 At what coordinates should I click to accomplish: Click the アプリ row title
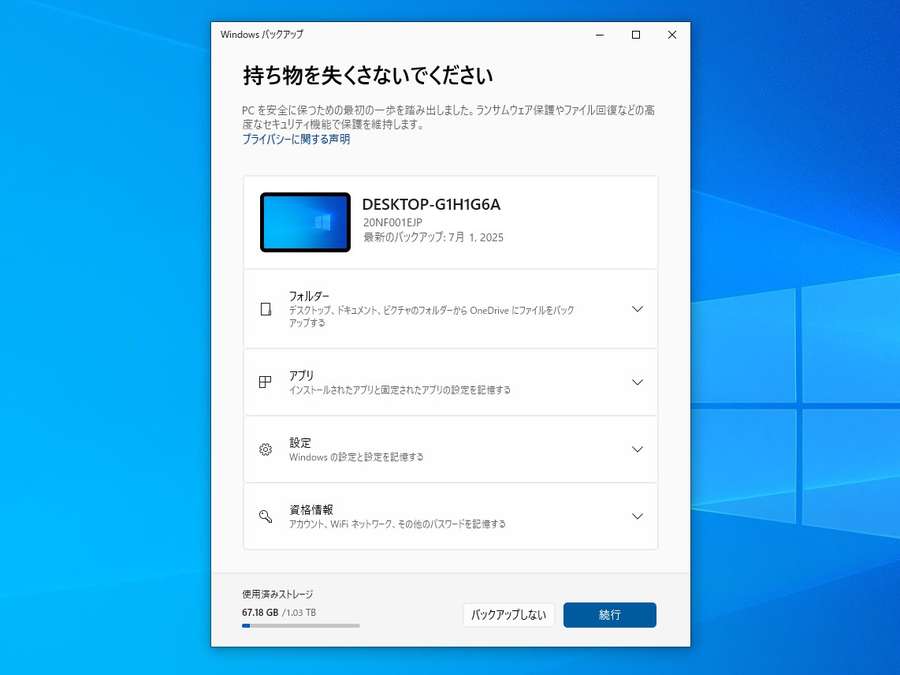tap(301, 375)
